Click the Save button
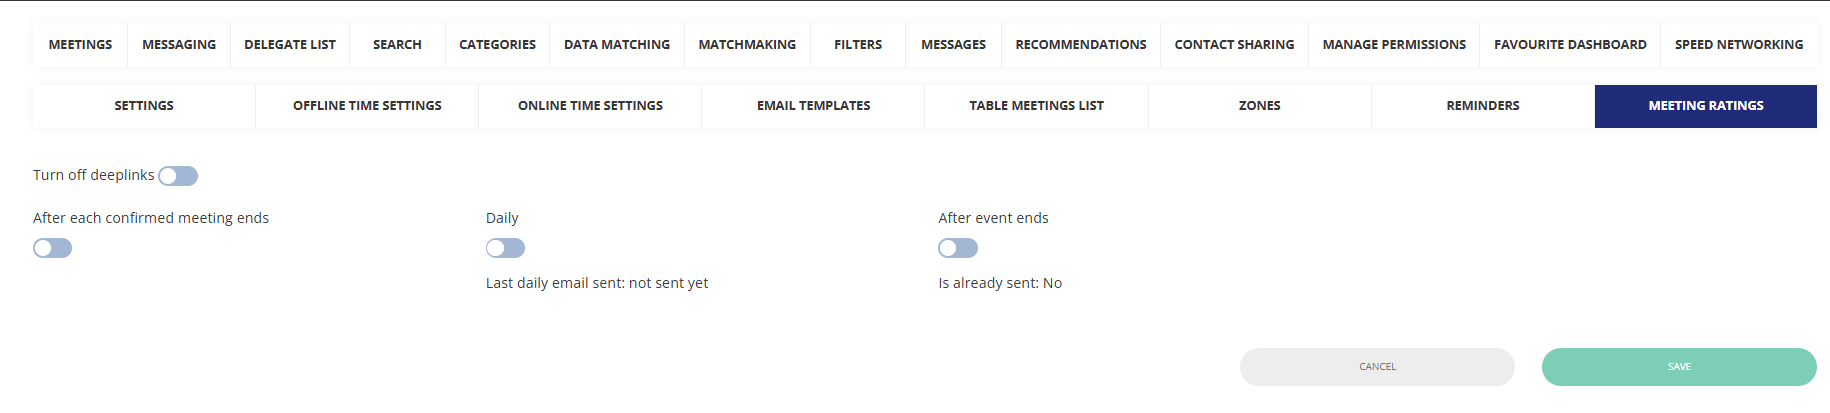This screenshot has width=1830, height=413. click(x=1678, y=367)
